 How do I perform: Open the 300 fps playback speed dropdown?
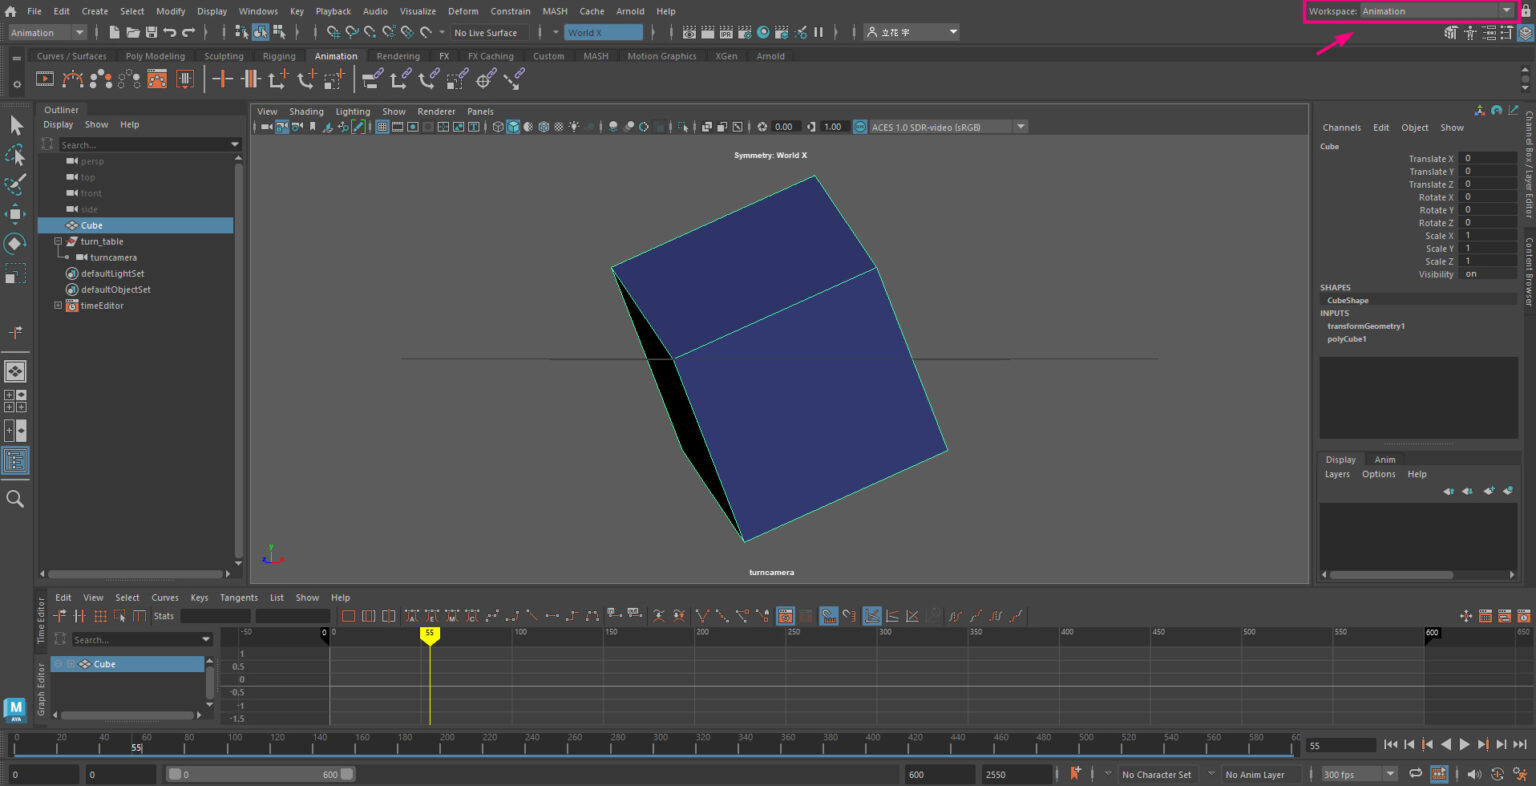1356,773
